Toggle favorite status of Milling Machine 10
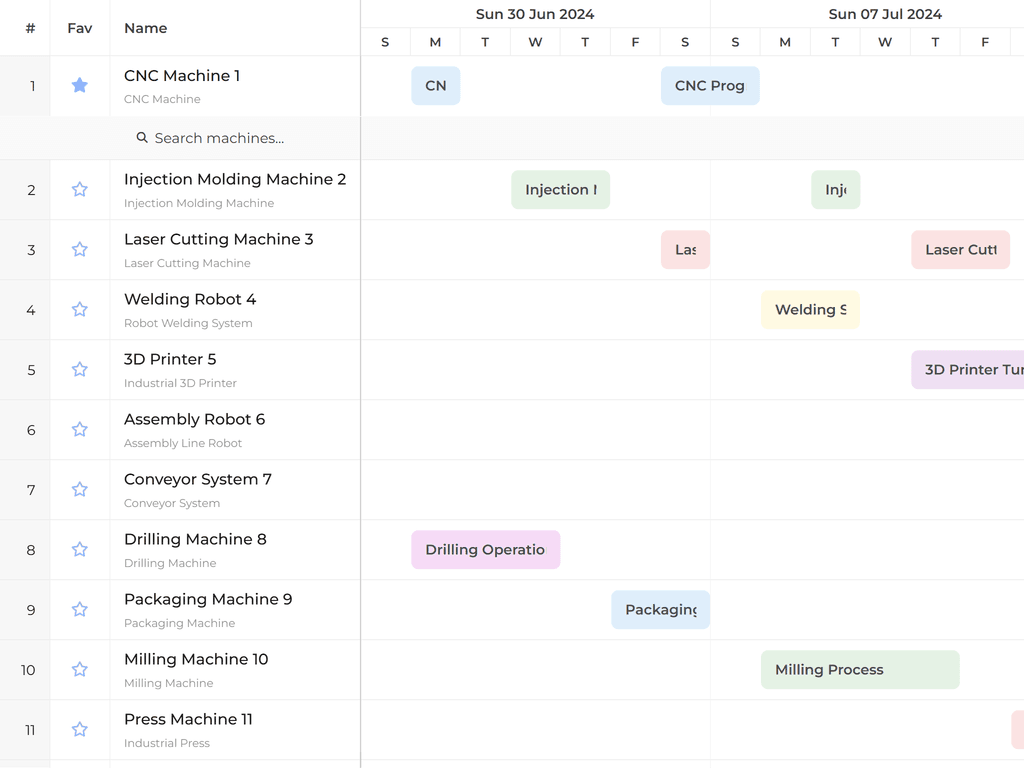1024x768 pixels. pyautogui.click(x=79, y=669)
